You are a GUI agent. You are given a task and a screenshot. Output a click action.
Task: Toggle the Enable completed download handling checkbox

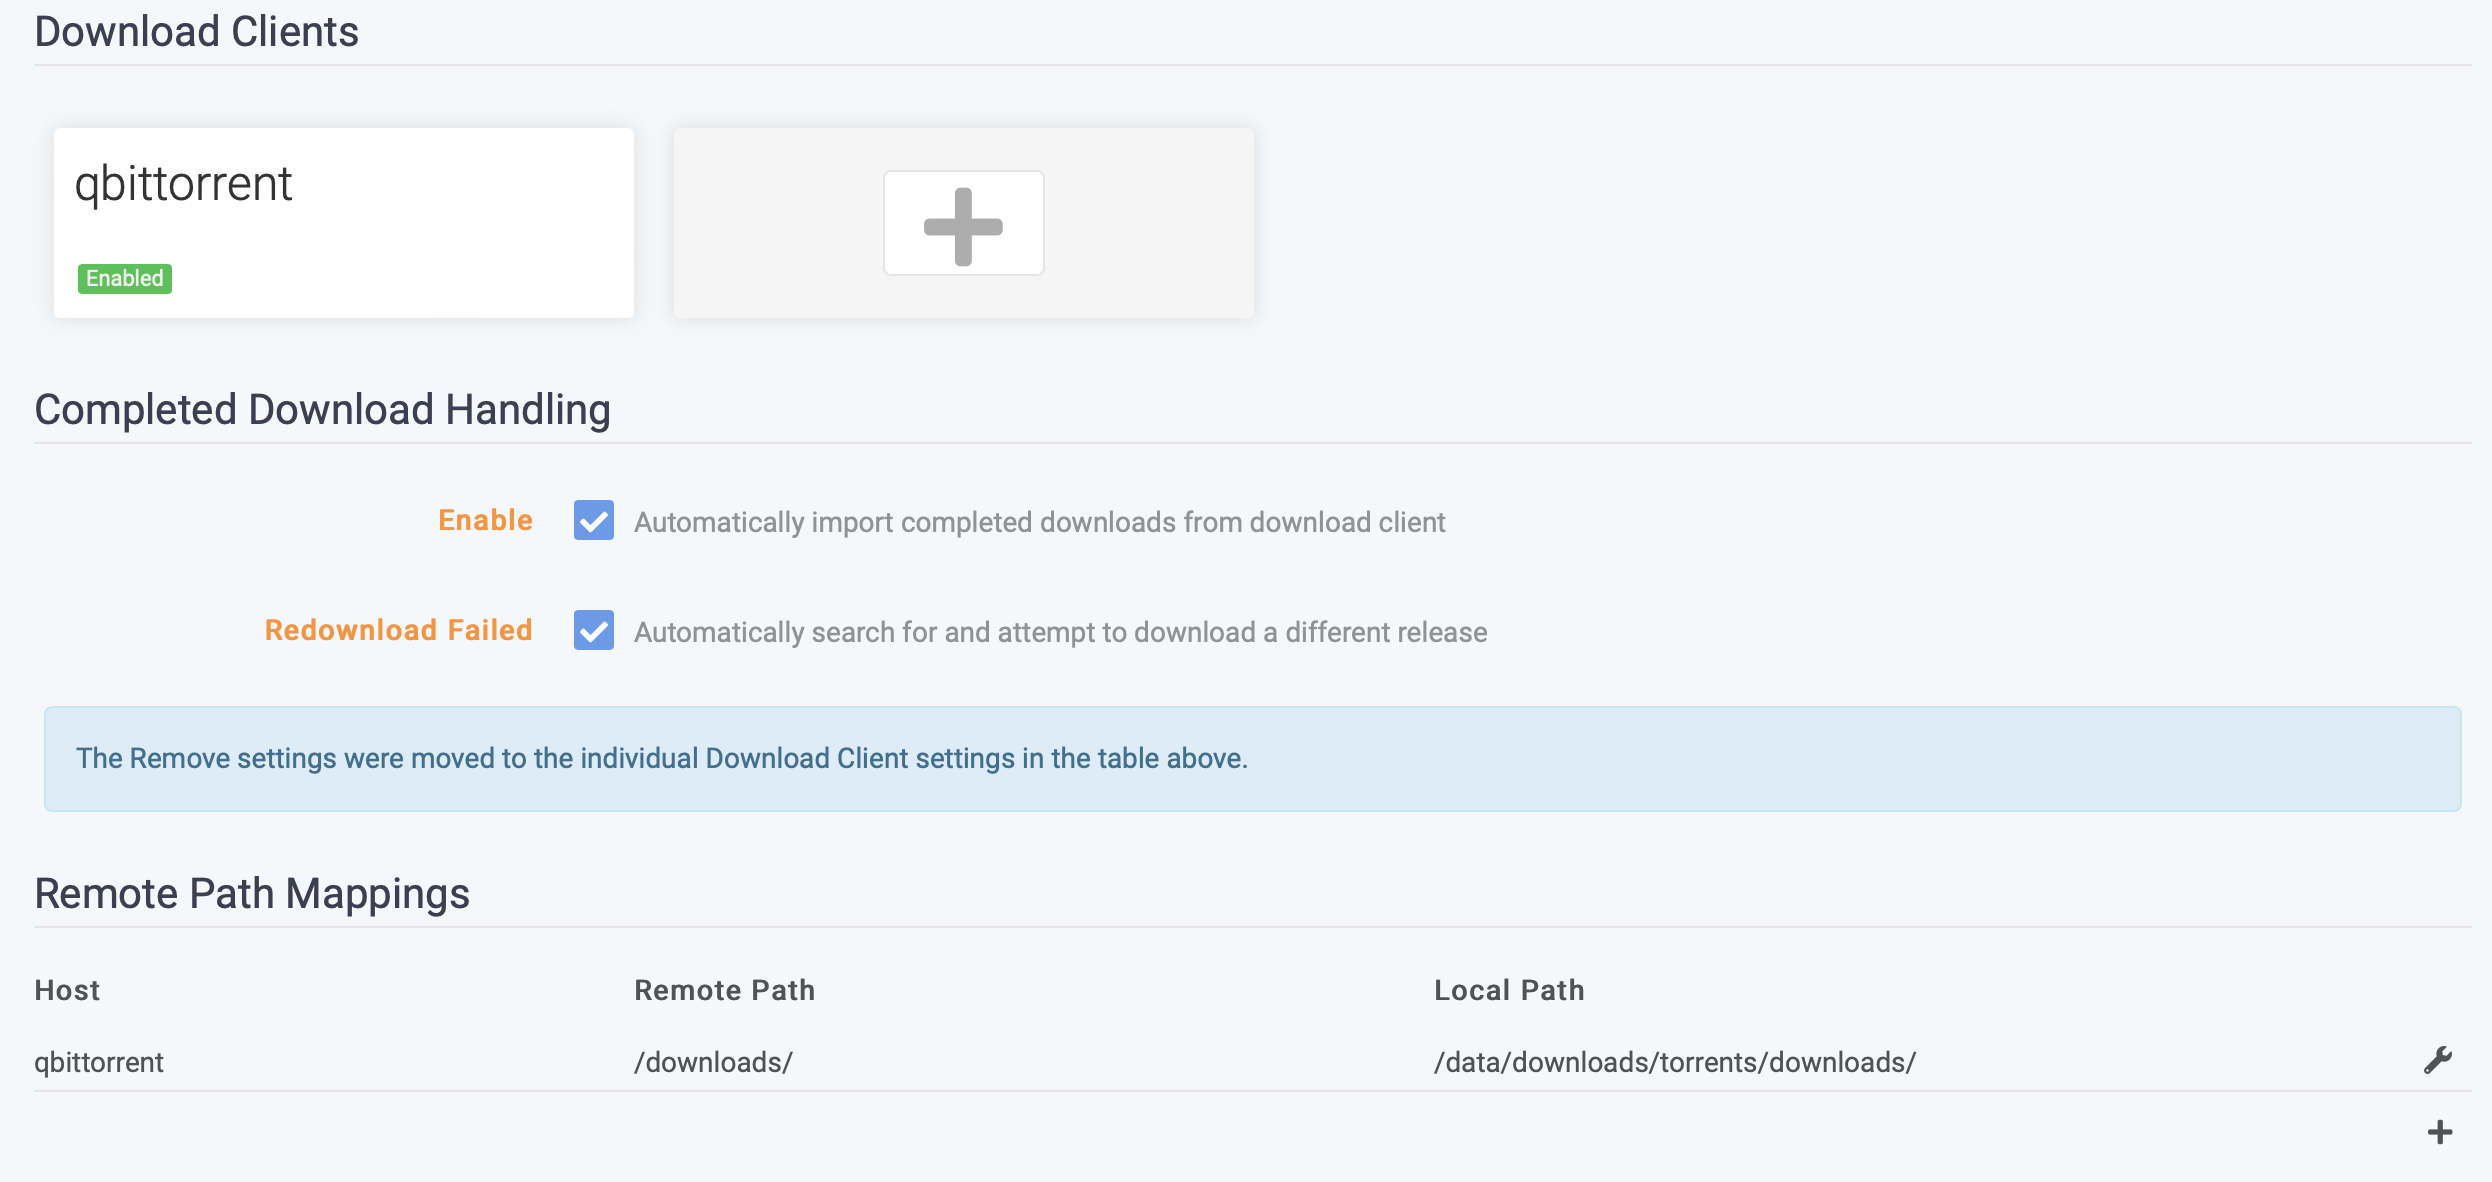click(x=594, y=520)
